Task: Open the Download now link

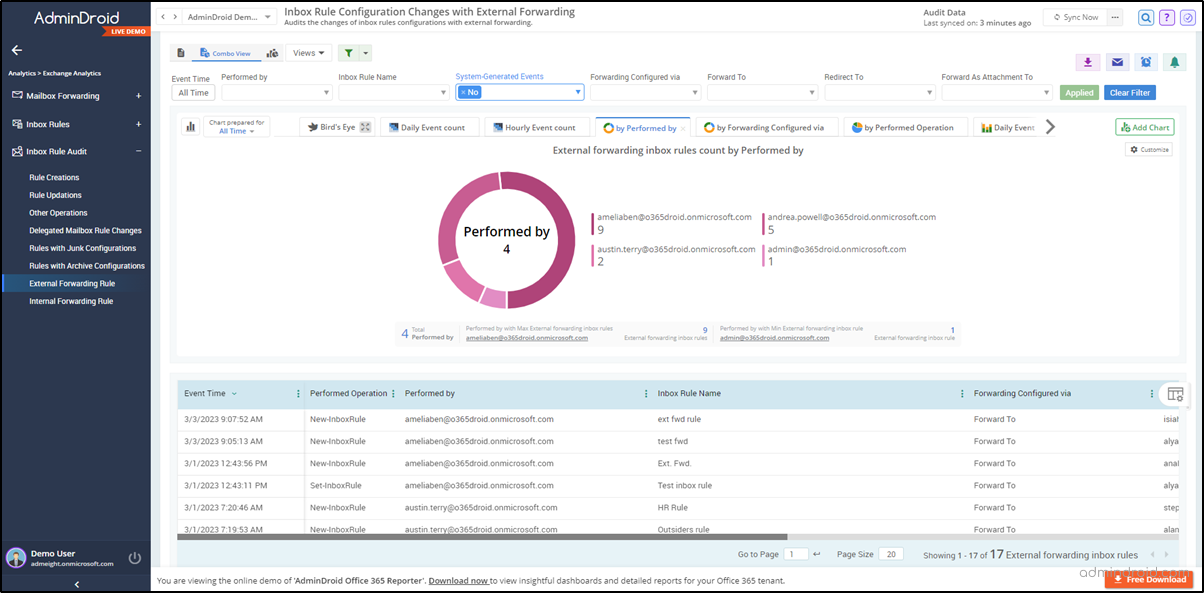Action: (x=459, y=580)
